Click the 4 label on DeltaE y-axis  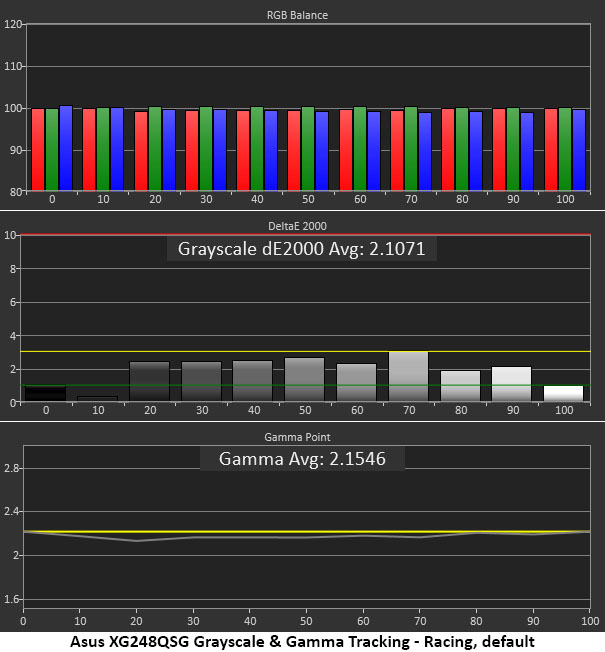[x=13, y=336]
